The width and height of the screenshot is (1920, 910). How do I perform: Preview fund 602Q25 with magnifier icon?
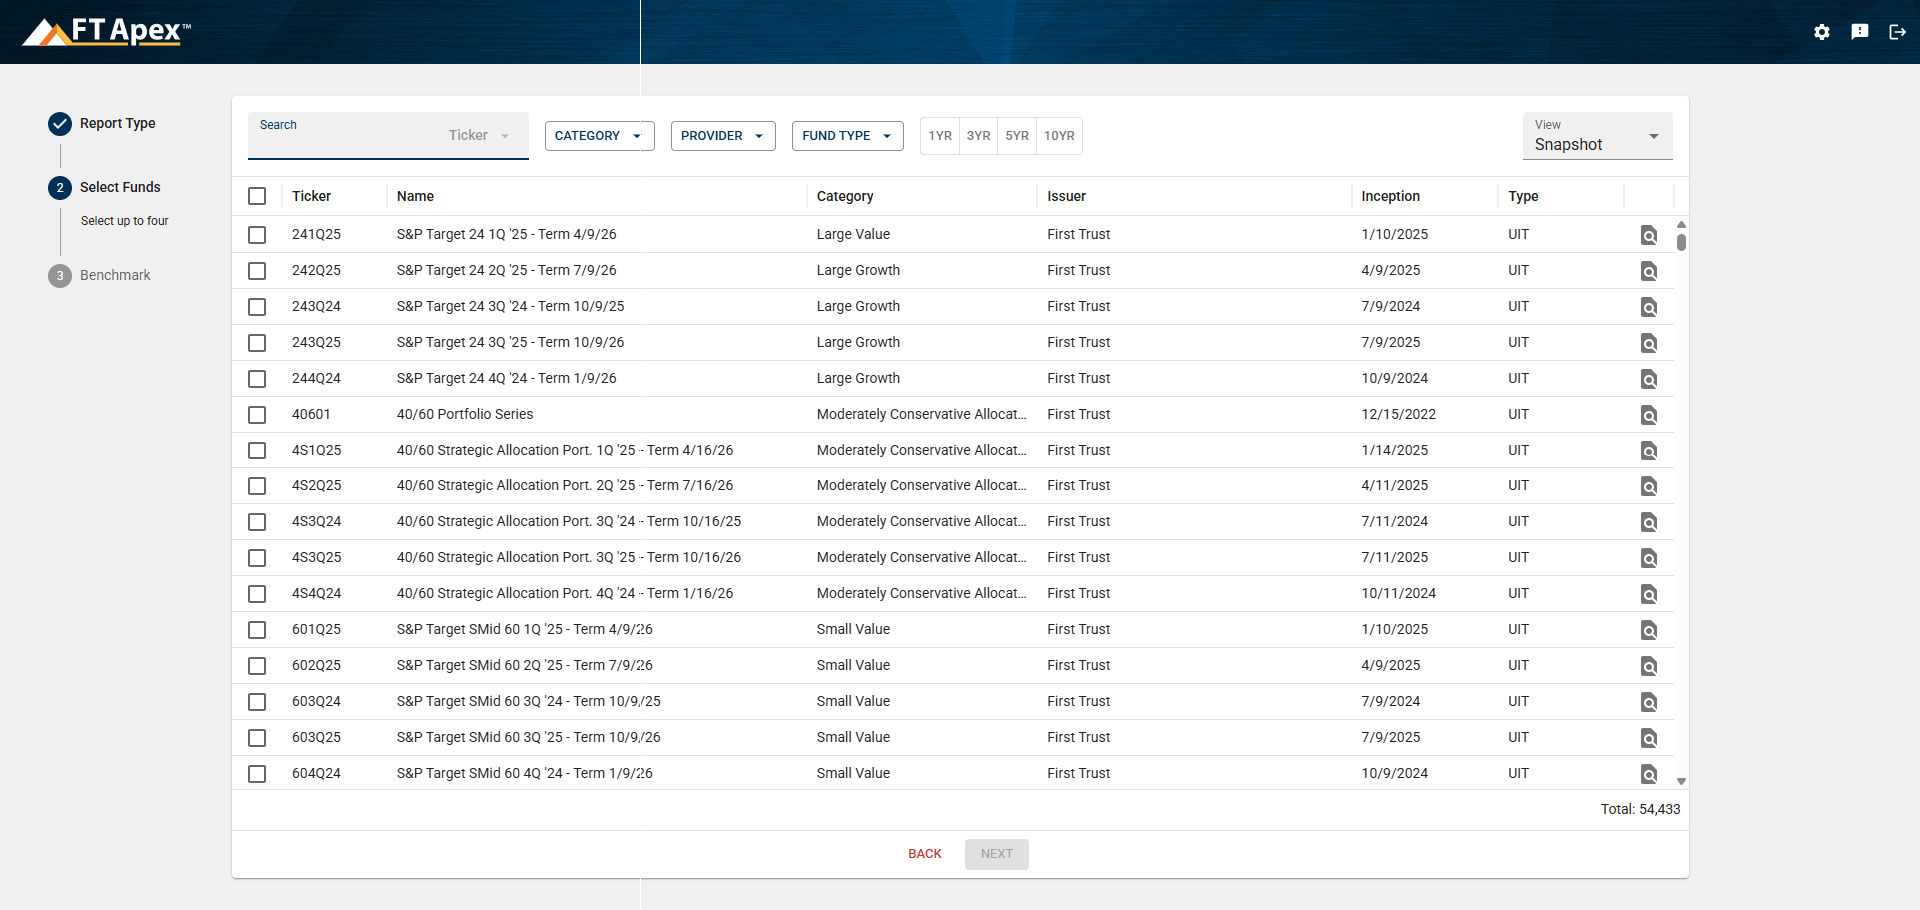(1649, 666)
